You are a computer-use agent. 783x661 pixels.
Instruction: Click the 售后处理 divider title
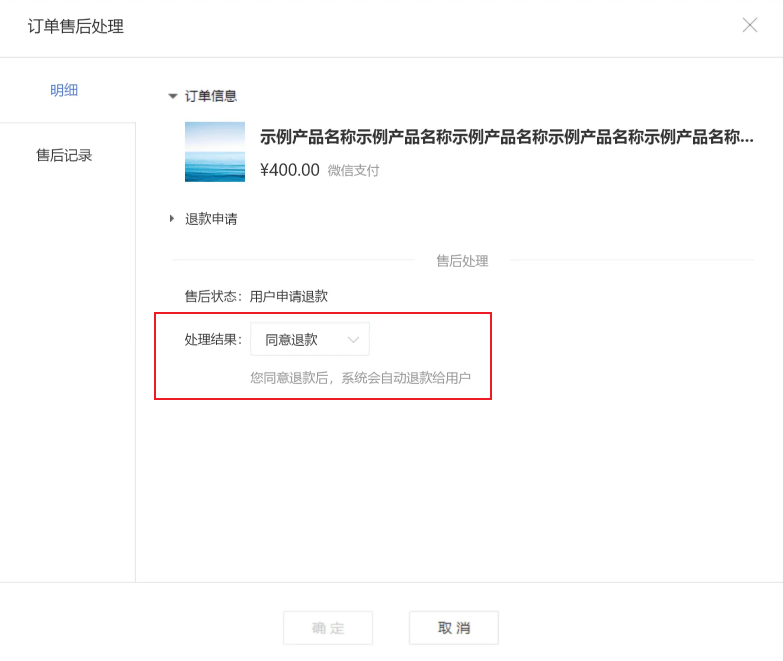pyautogui.click(x=462, y=261)
